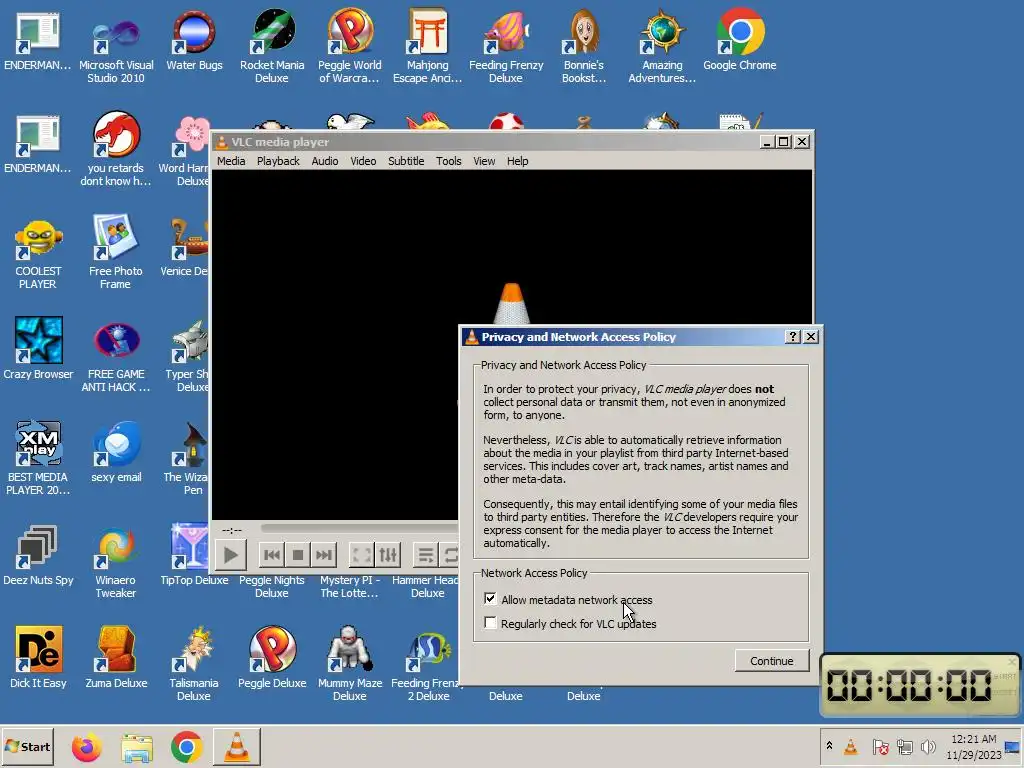Click the VLC Play button

pos(231,555)
